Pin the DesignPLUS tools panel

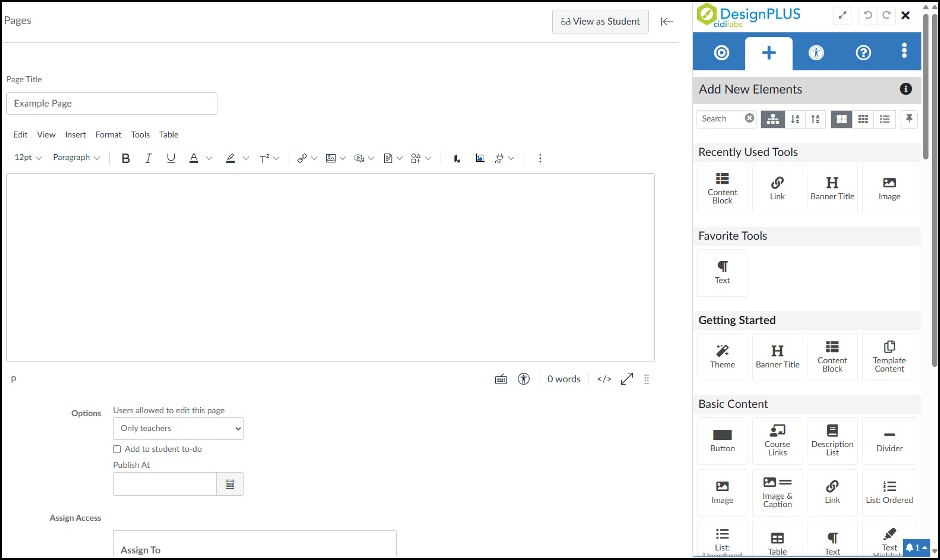tap(909, 119)
